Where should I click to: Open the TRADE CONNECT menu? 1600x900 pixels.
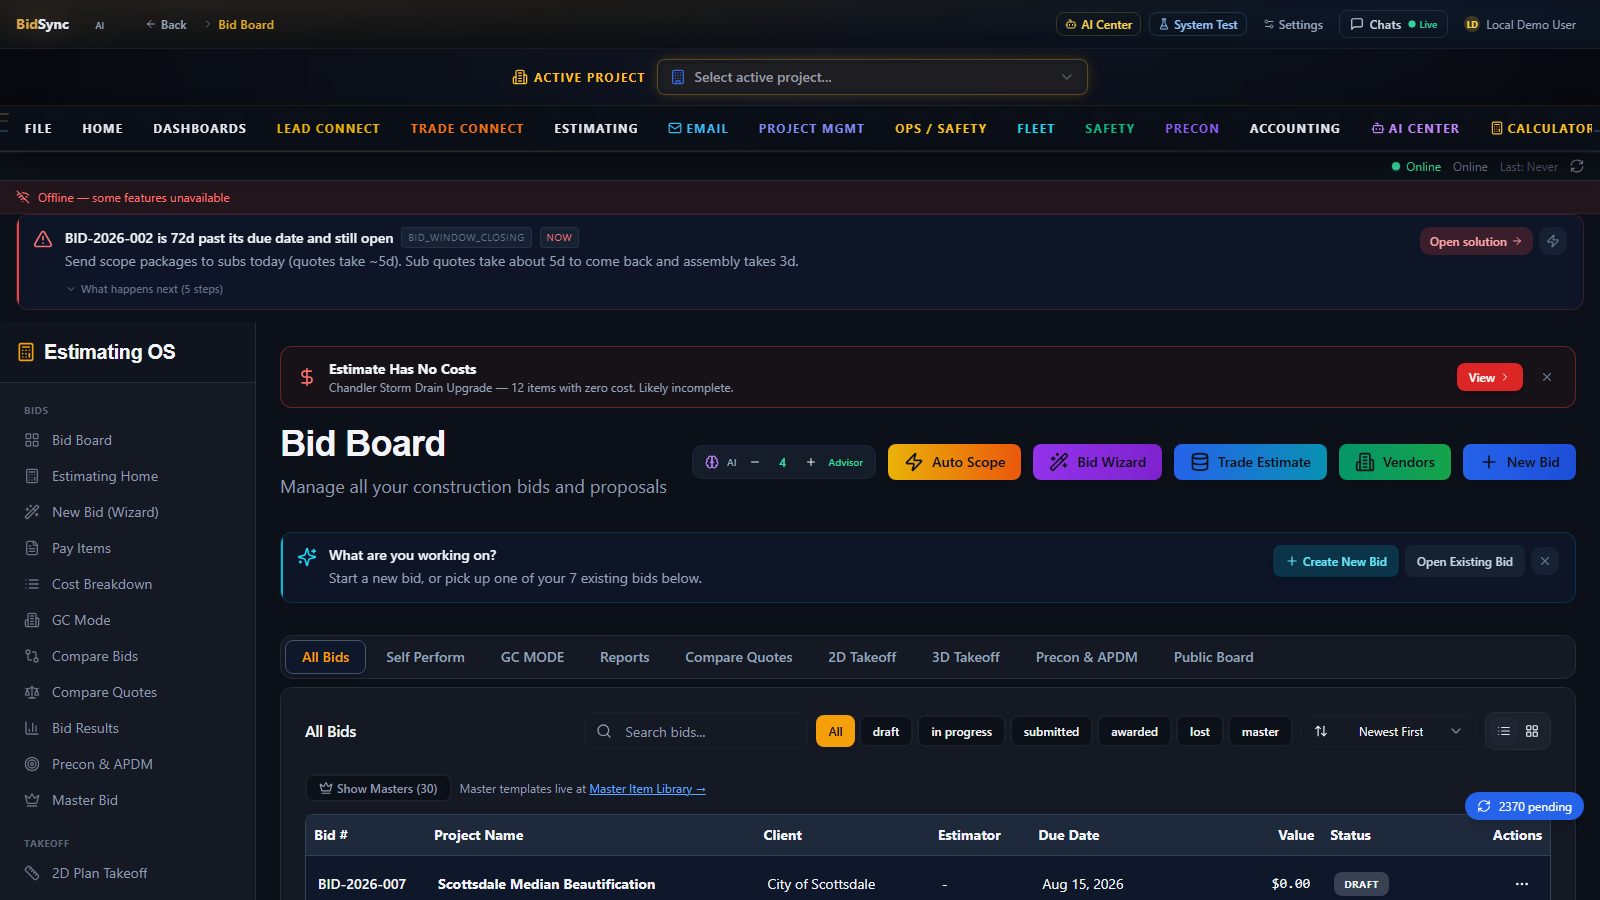click(467, 128)
